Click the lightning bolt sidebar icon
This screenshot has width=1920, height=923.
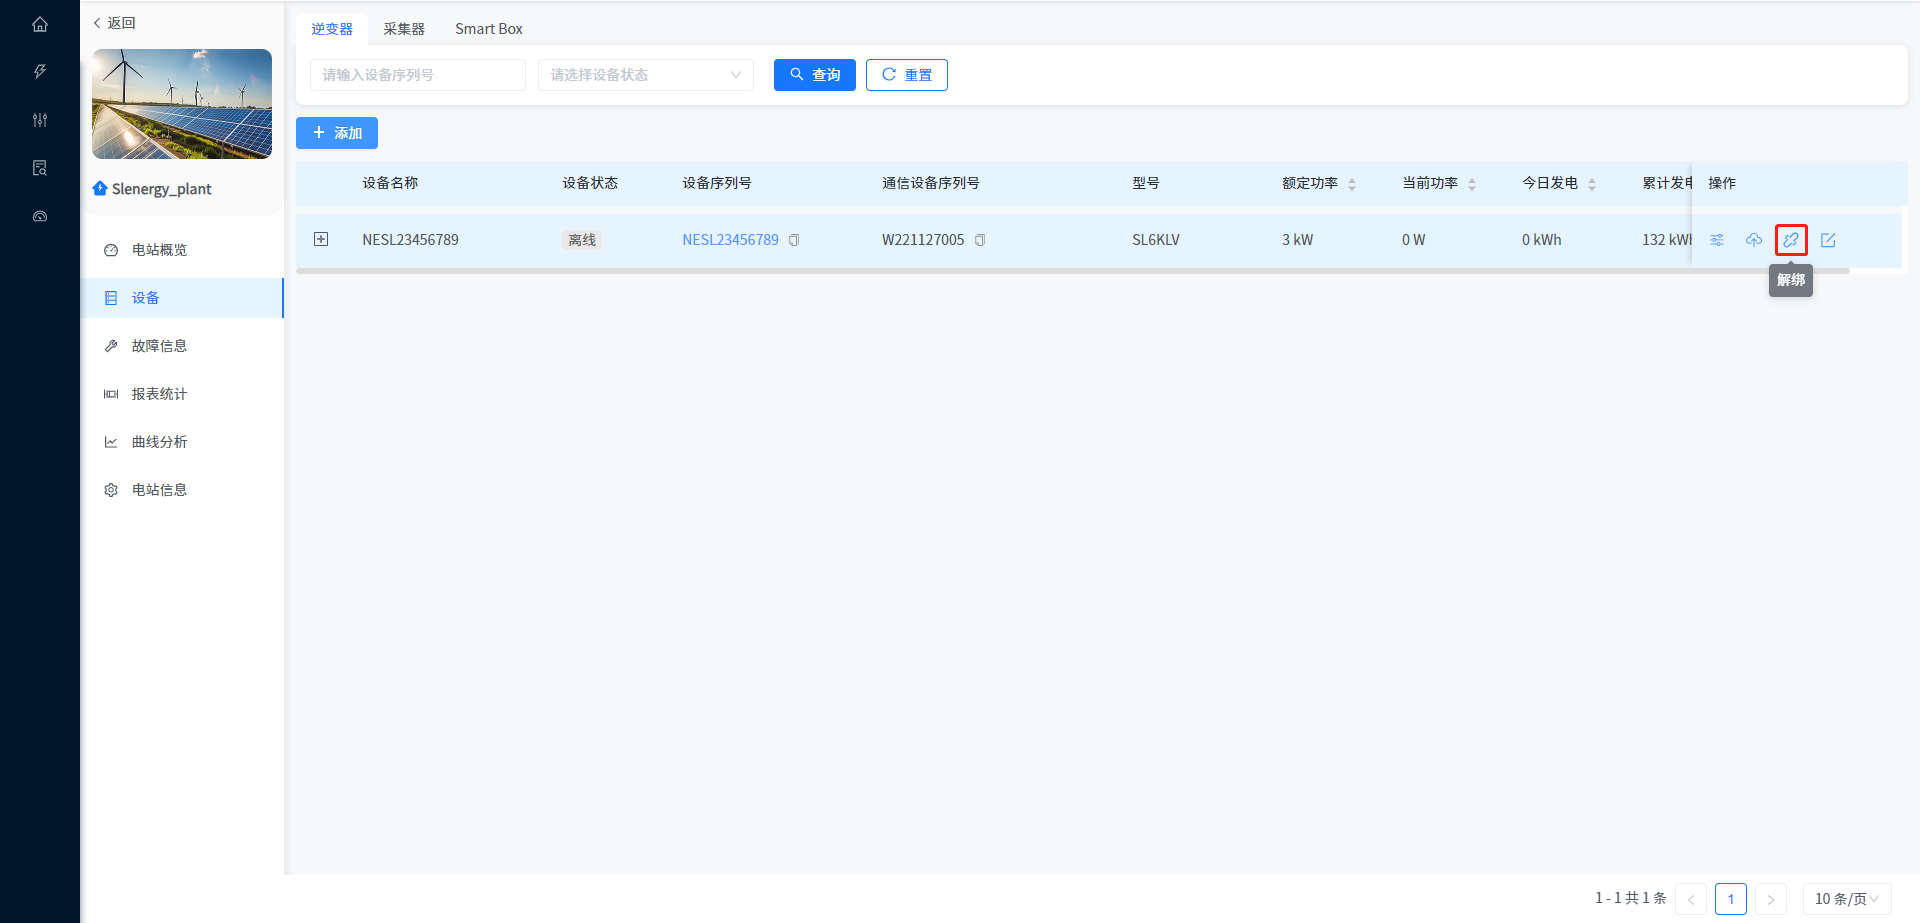(40, 72)
